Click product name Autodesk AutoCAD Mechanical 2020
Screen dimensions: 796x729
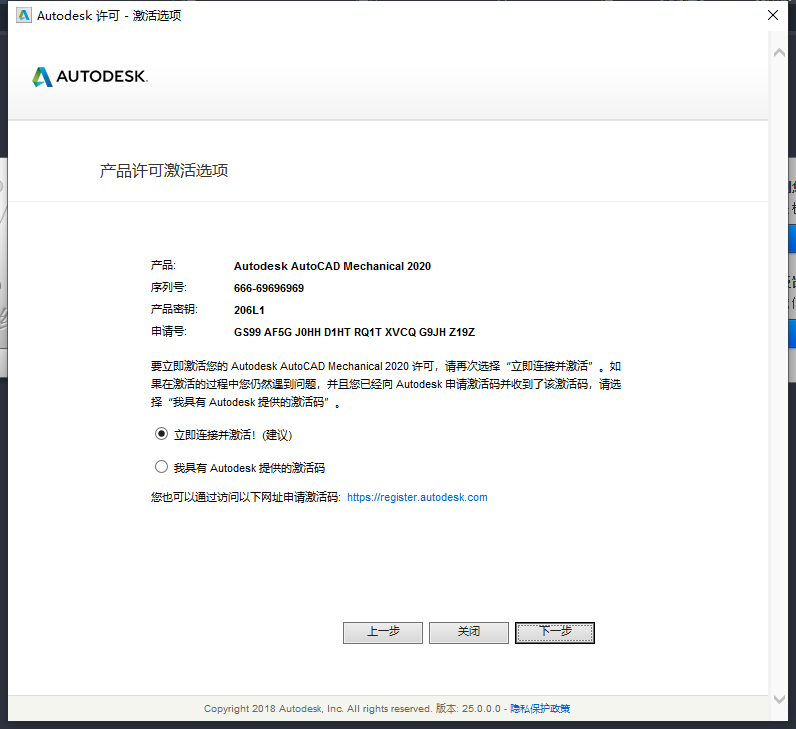[332, 267]
